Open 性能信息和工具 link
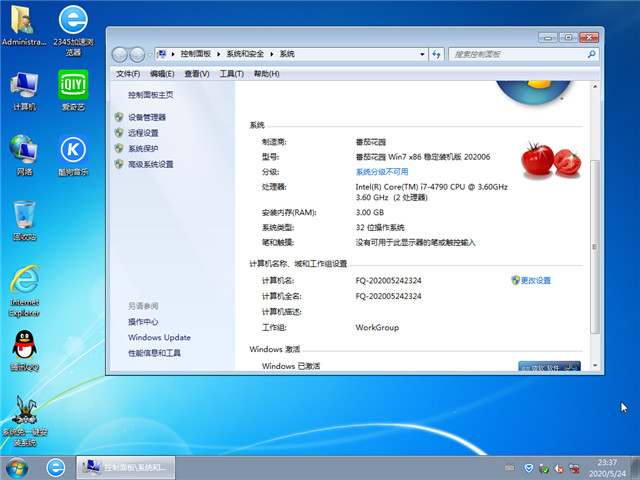 154,353
